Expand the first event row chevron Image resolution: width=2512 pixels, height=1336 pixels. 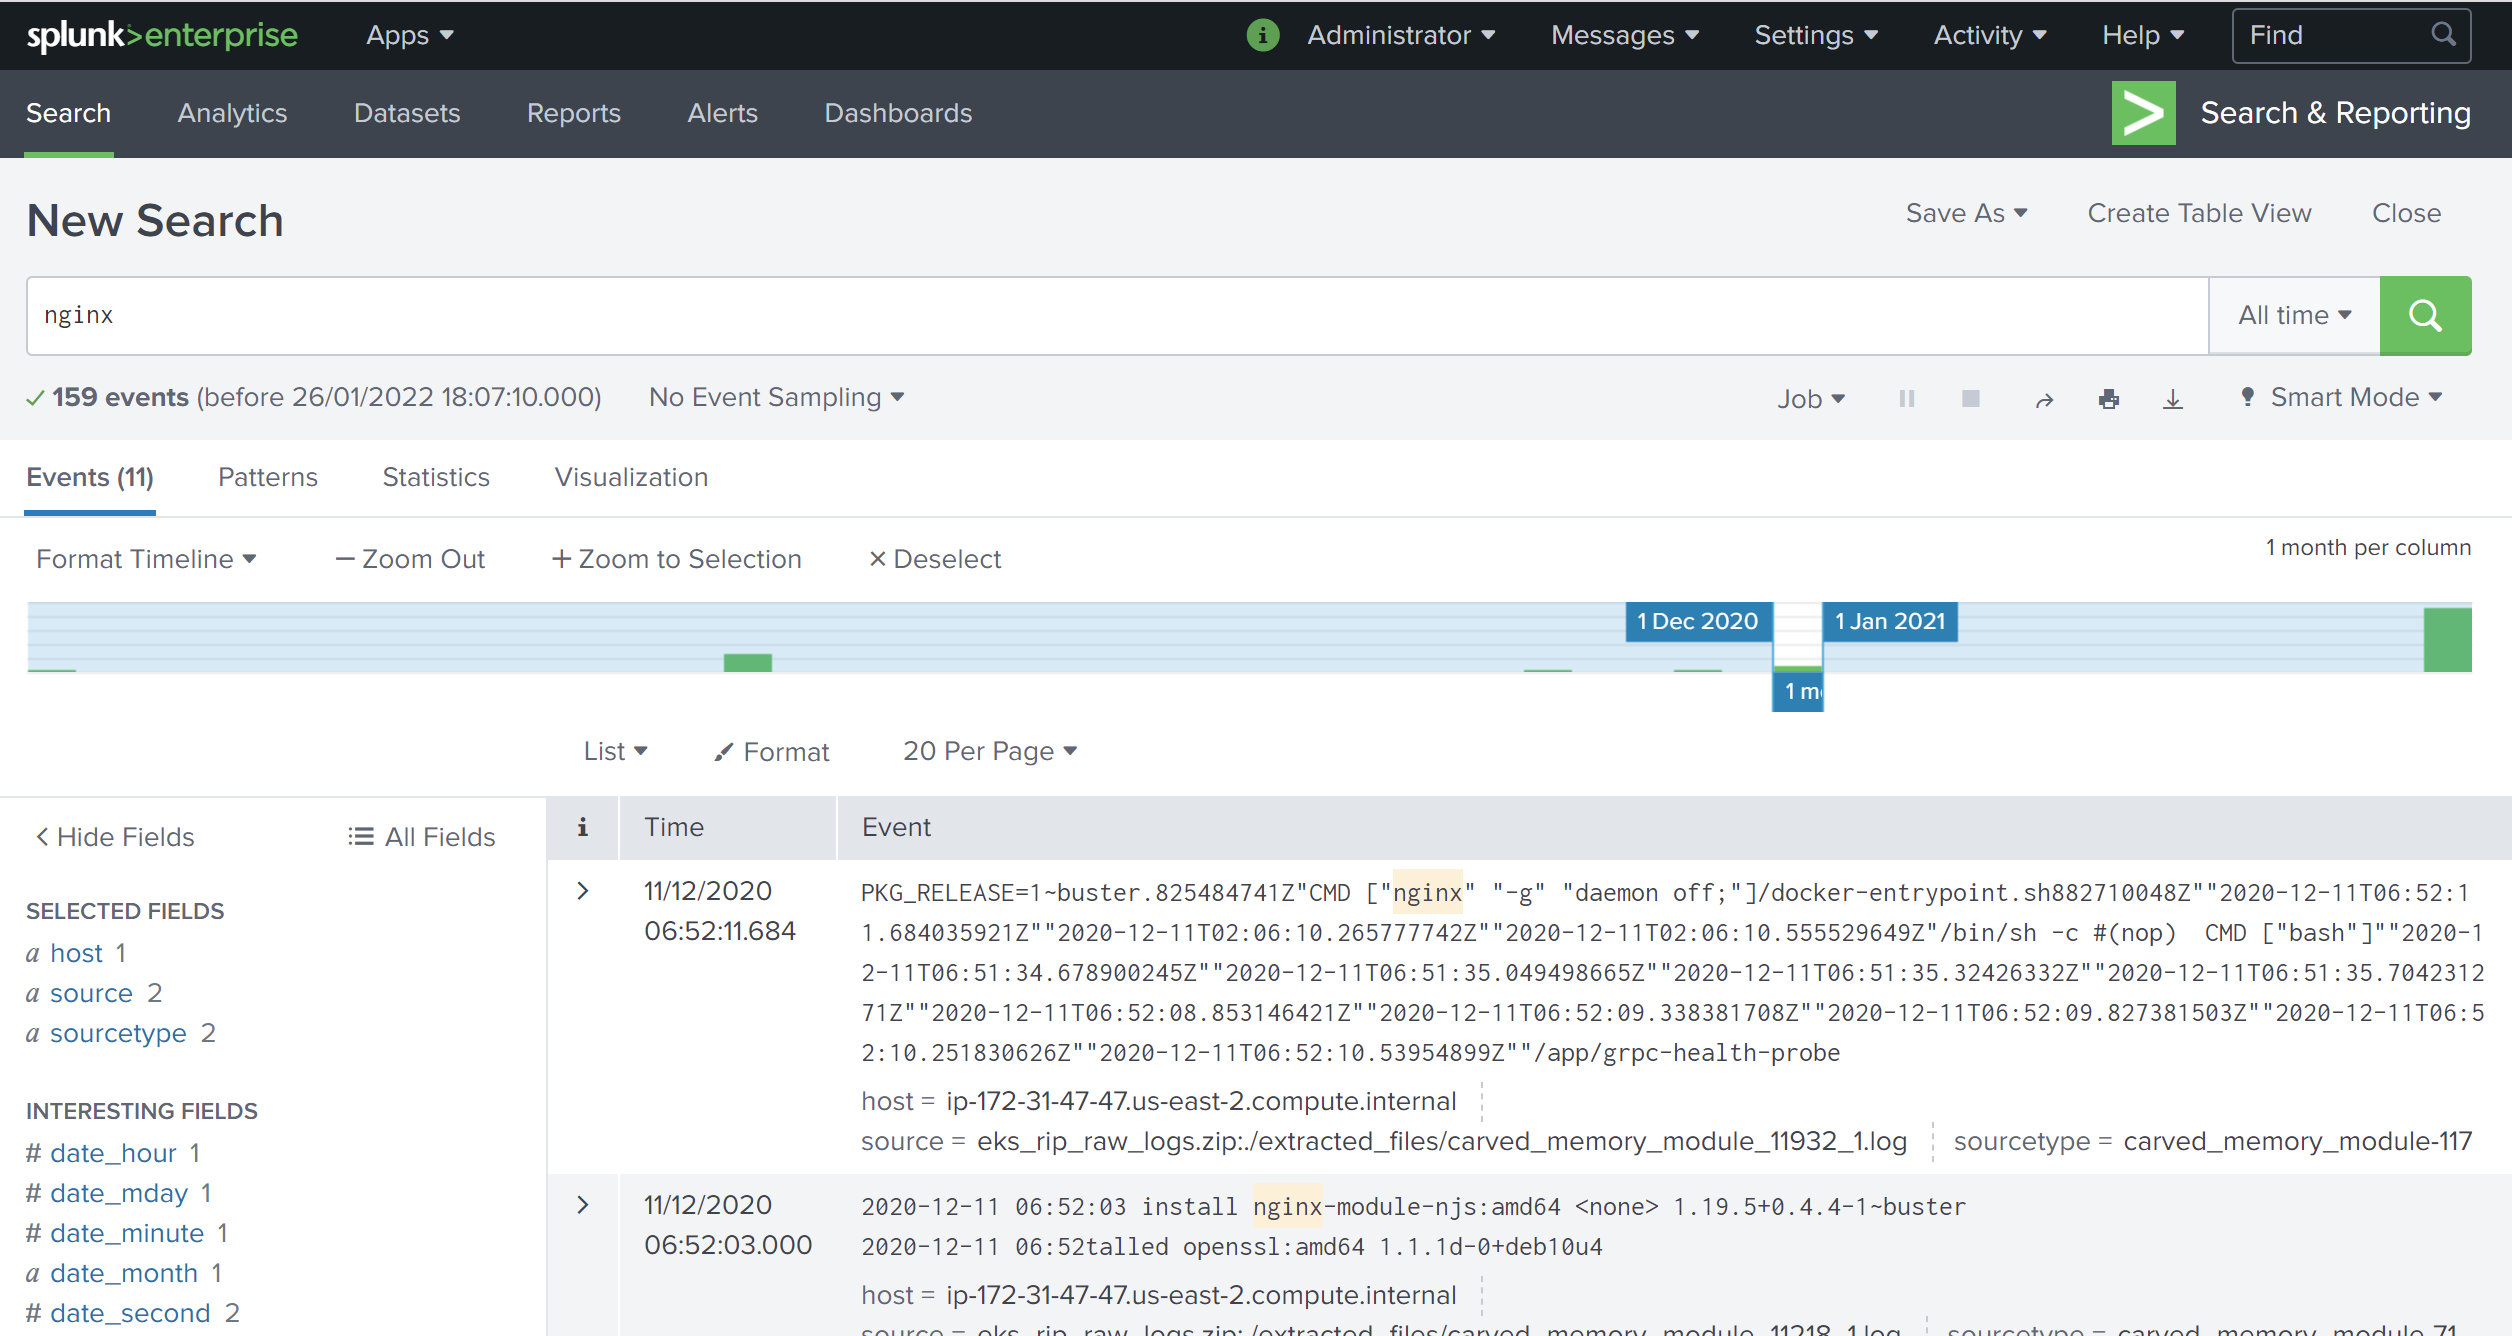tap(583, 891)
